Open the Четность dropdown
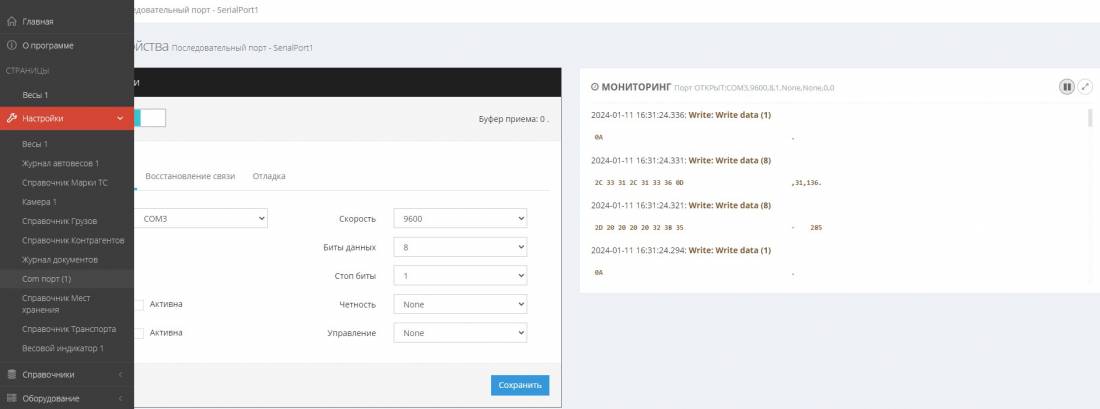 pos(460,304)
